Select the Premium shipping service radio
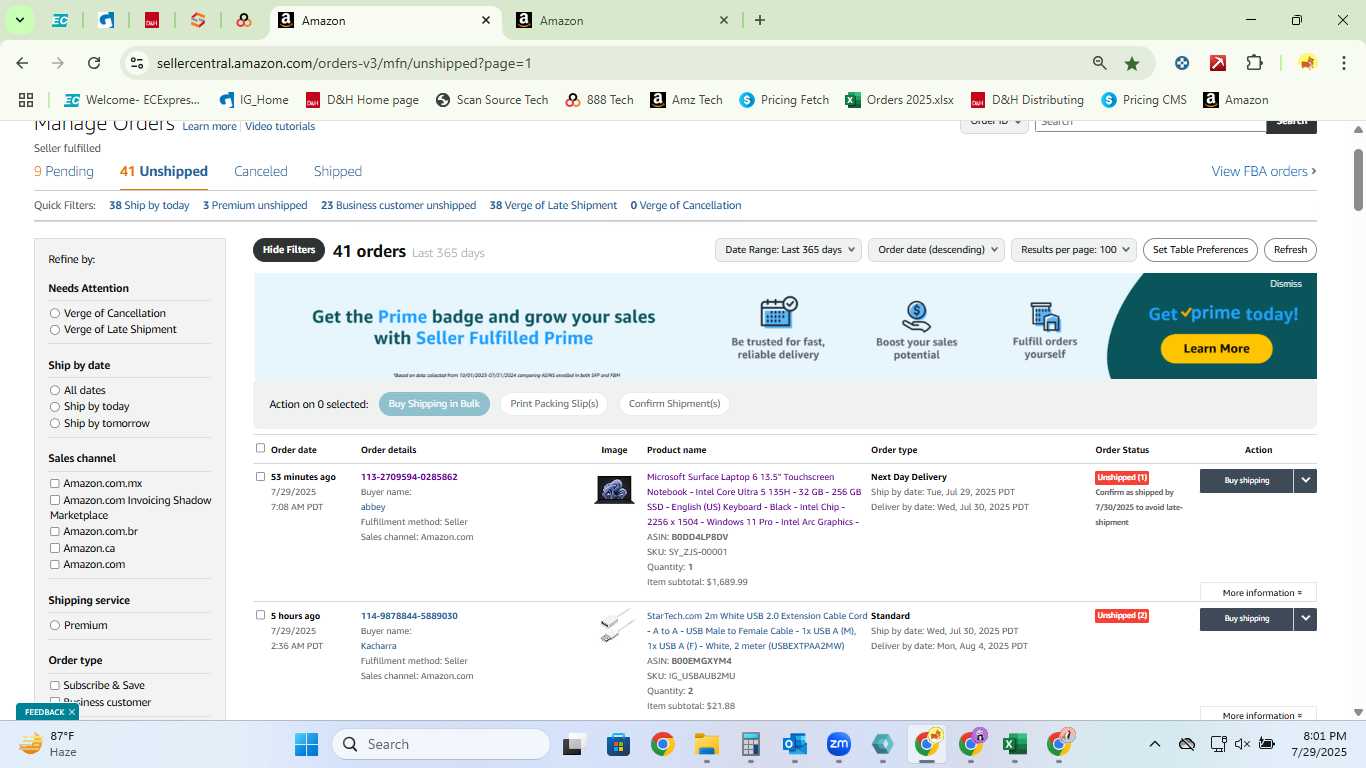This screenshot has height=768, width=1366. point(55,625)
